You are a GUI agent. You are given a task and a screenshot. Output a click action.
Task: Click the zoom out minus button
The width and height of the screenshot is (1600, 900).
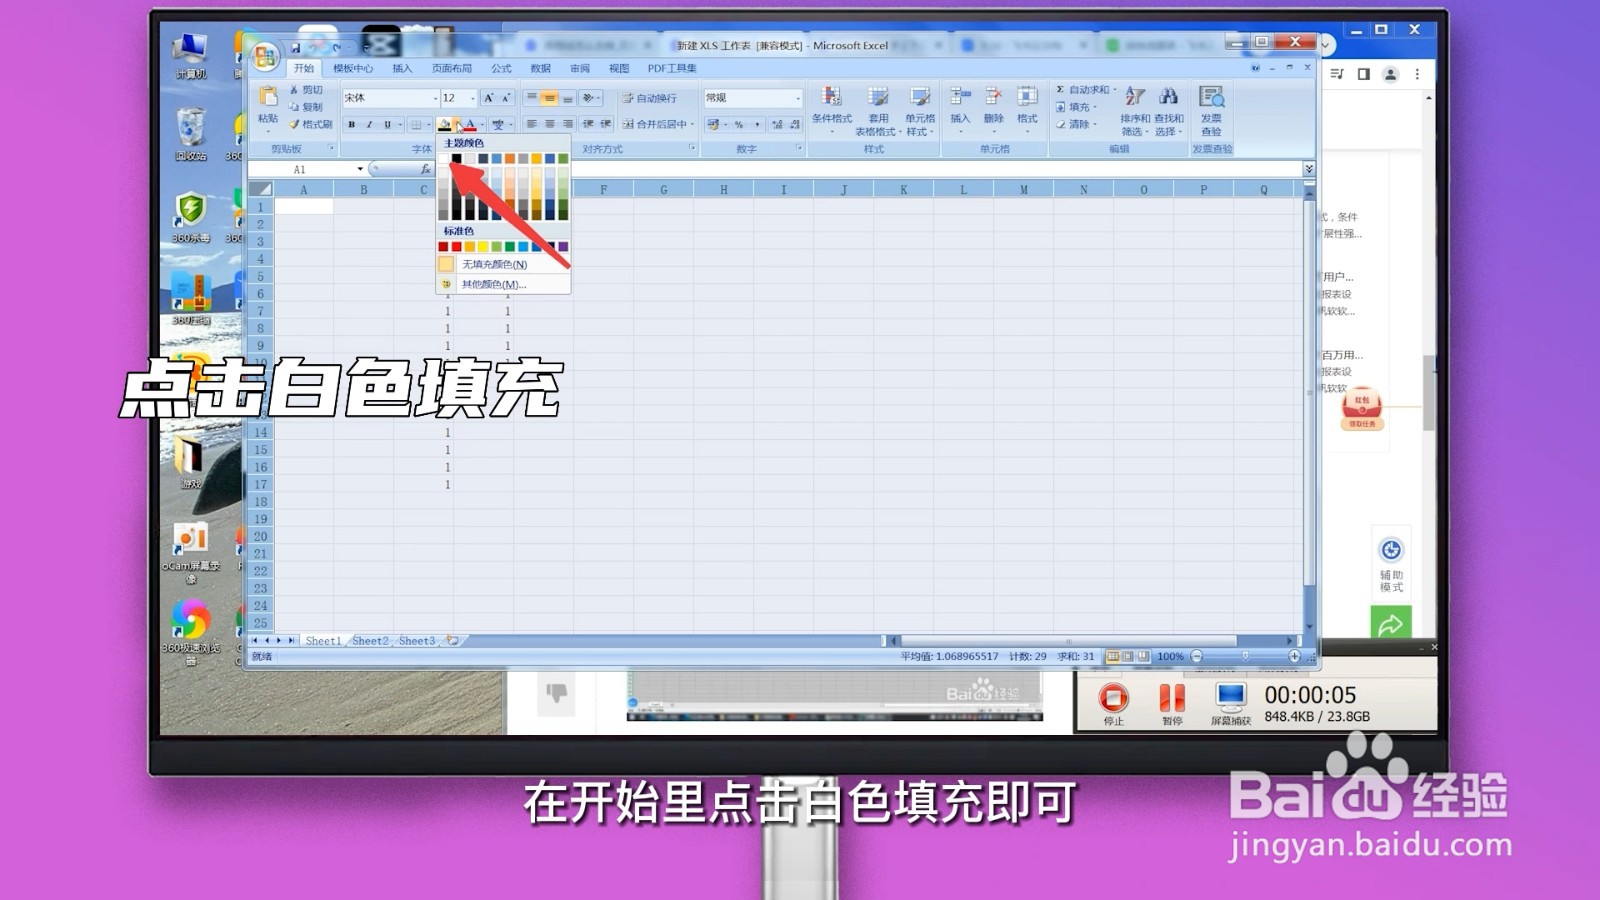[1196, 656]
